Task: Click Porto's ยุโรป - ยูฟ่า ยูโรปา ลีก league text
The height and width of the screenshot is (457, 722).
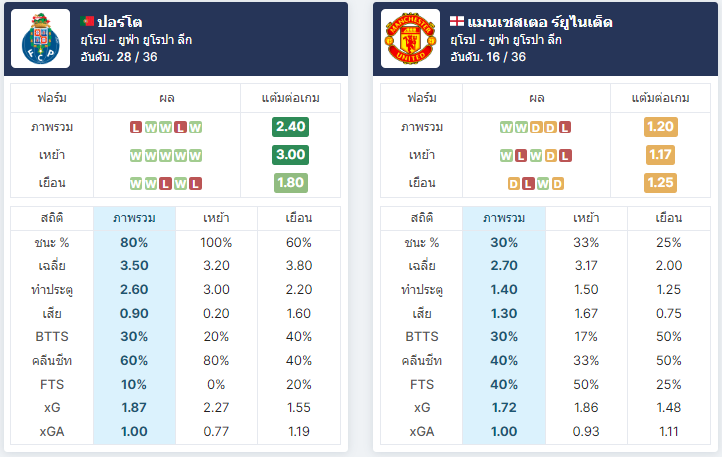Action: coord(136,40)
